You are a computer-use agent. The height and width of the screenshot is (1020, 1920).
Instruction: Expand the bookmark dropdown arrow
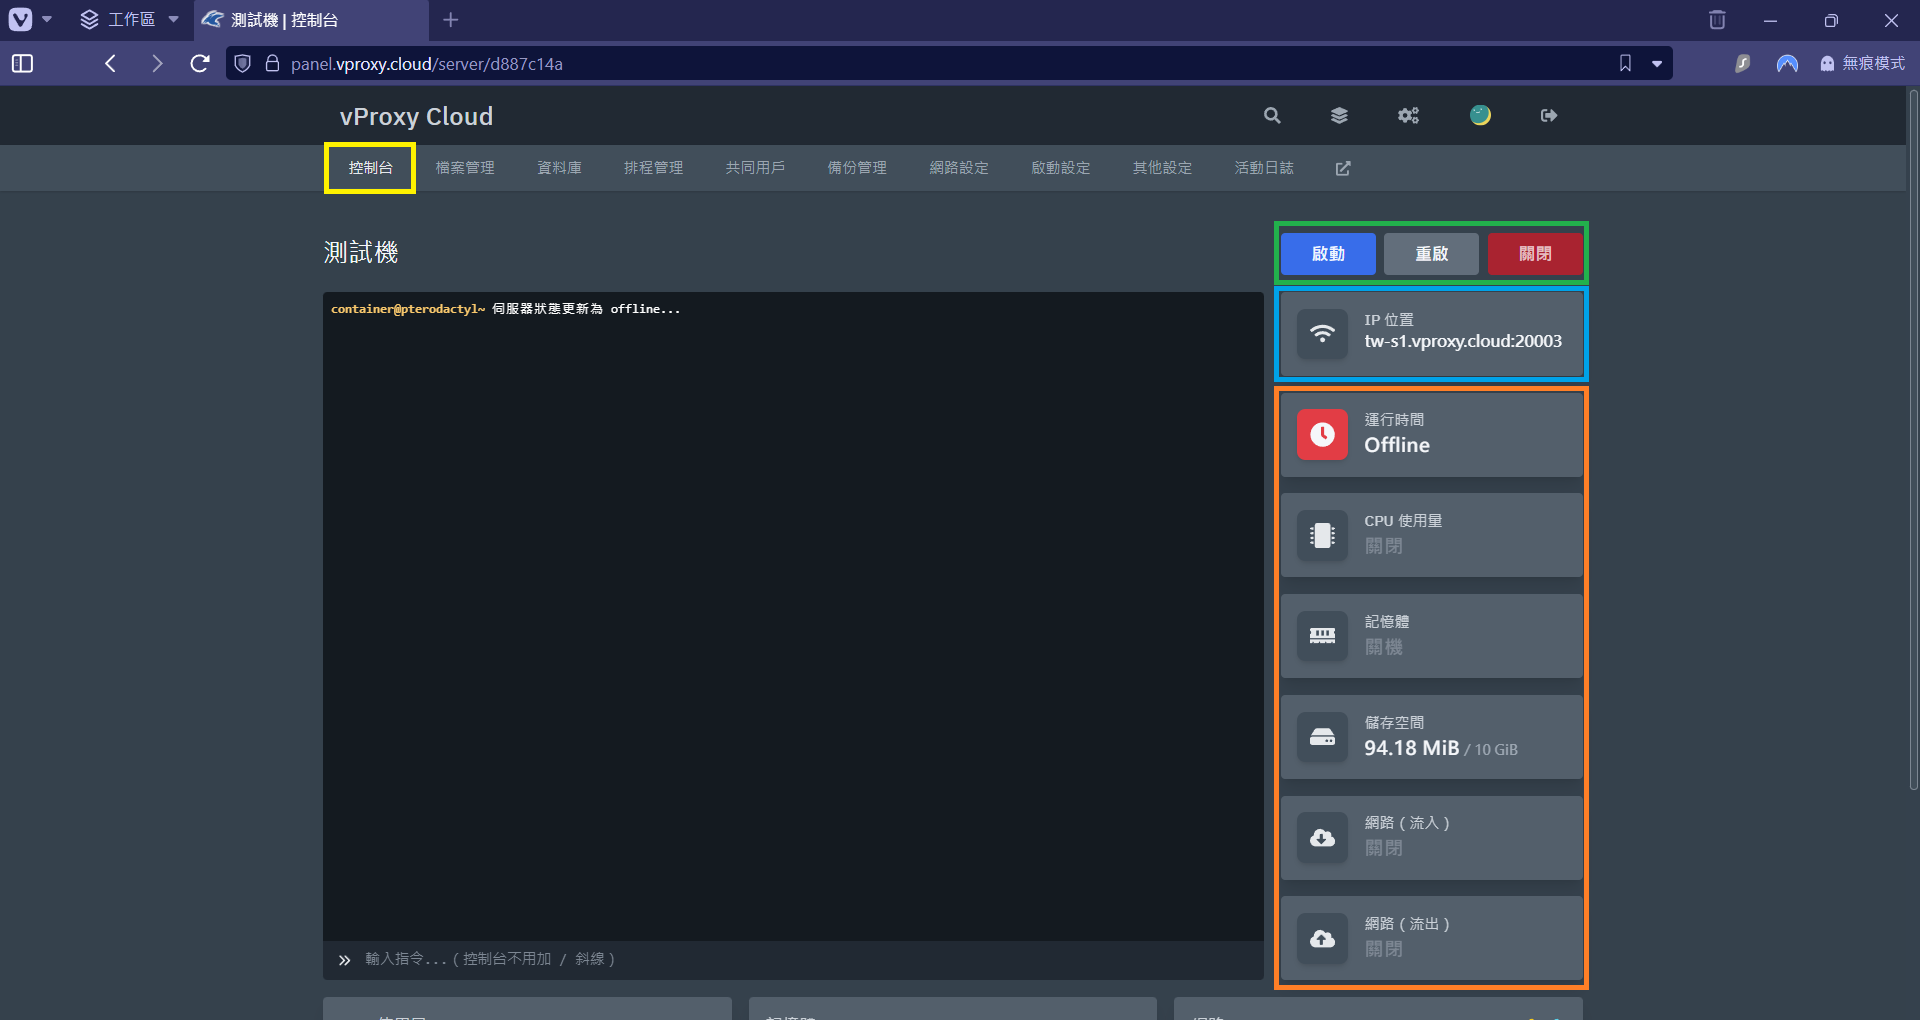point(1657,64)
